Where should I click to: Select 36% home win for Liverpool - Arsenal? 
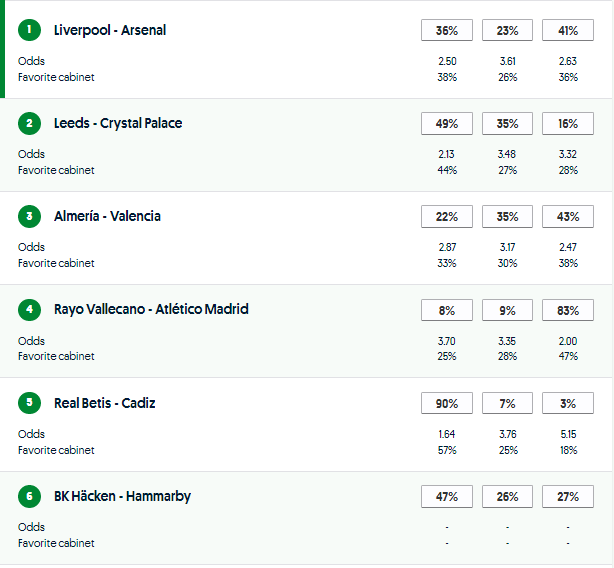447,31
